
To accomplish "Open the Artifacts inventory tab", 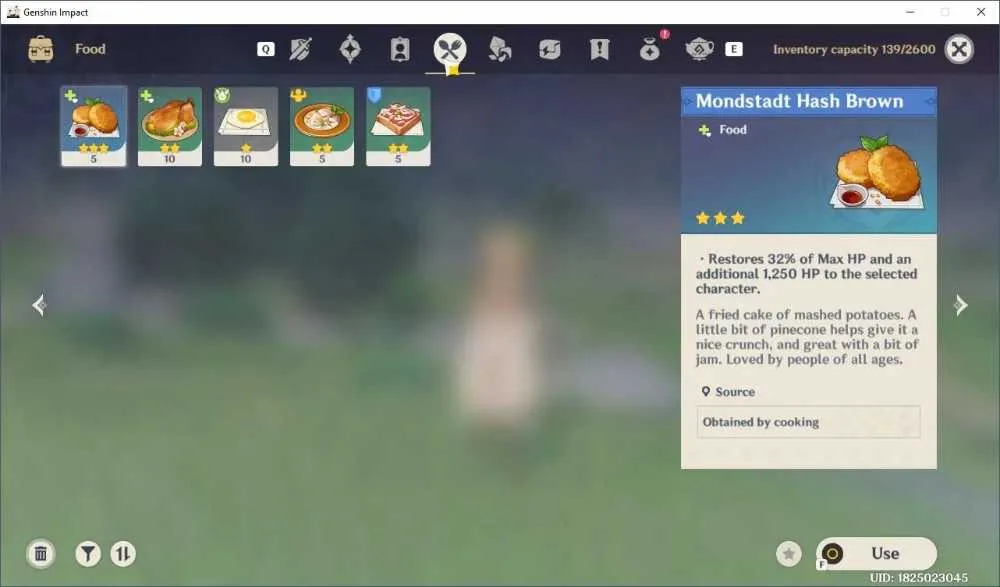I will tap(350, 49).
